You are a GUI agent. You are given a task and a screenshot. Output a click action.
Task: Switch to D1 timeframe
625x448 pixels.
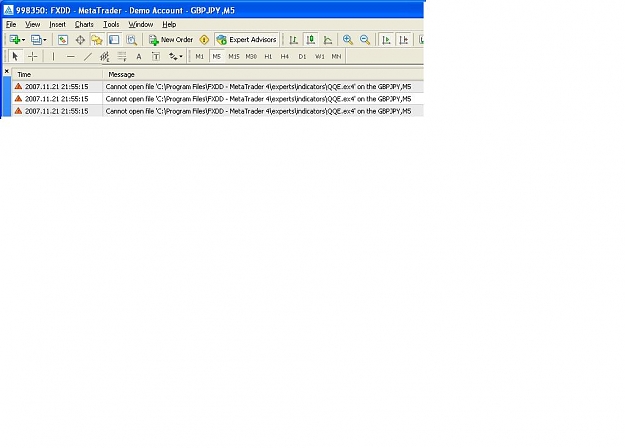[302, 57]
